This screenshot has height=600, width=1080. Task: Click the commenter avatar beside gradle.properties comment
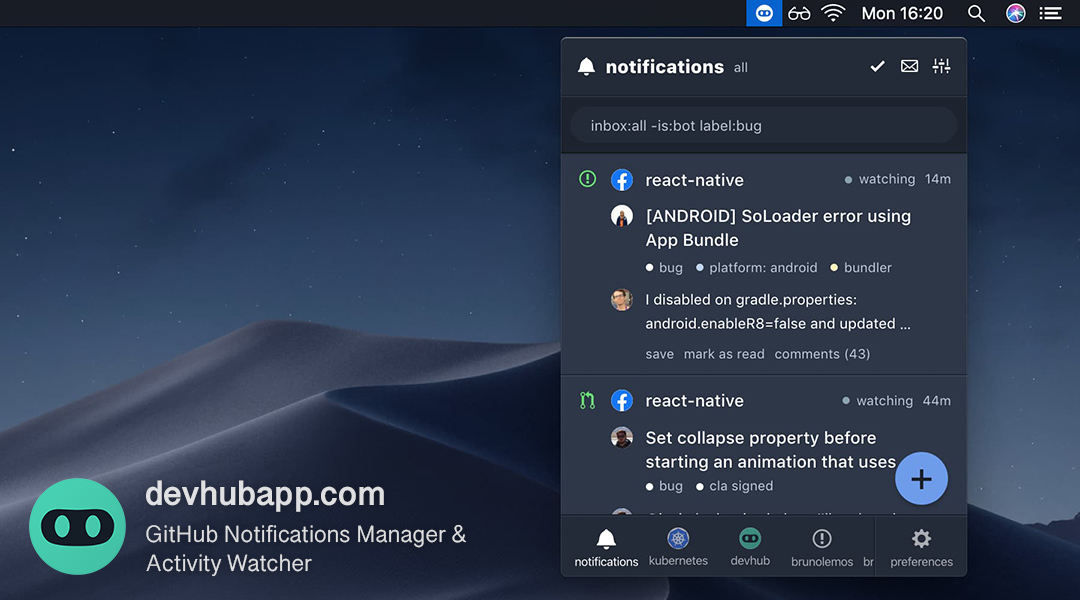click(x=621, y=300)
